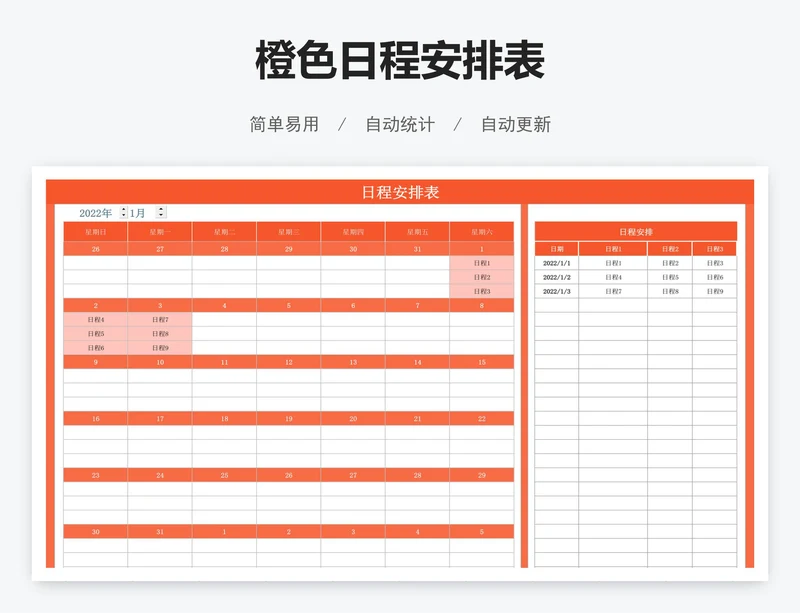
Task: Select the 星期一 column header
Action: 160,232
